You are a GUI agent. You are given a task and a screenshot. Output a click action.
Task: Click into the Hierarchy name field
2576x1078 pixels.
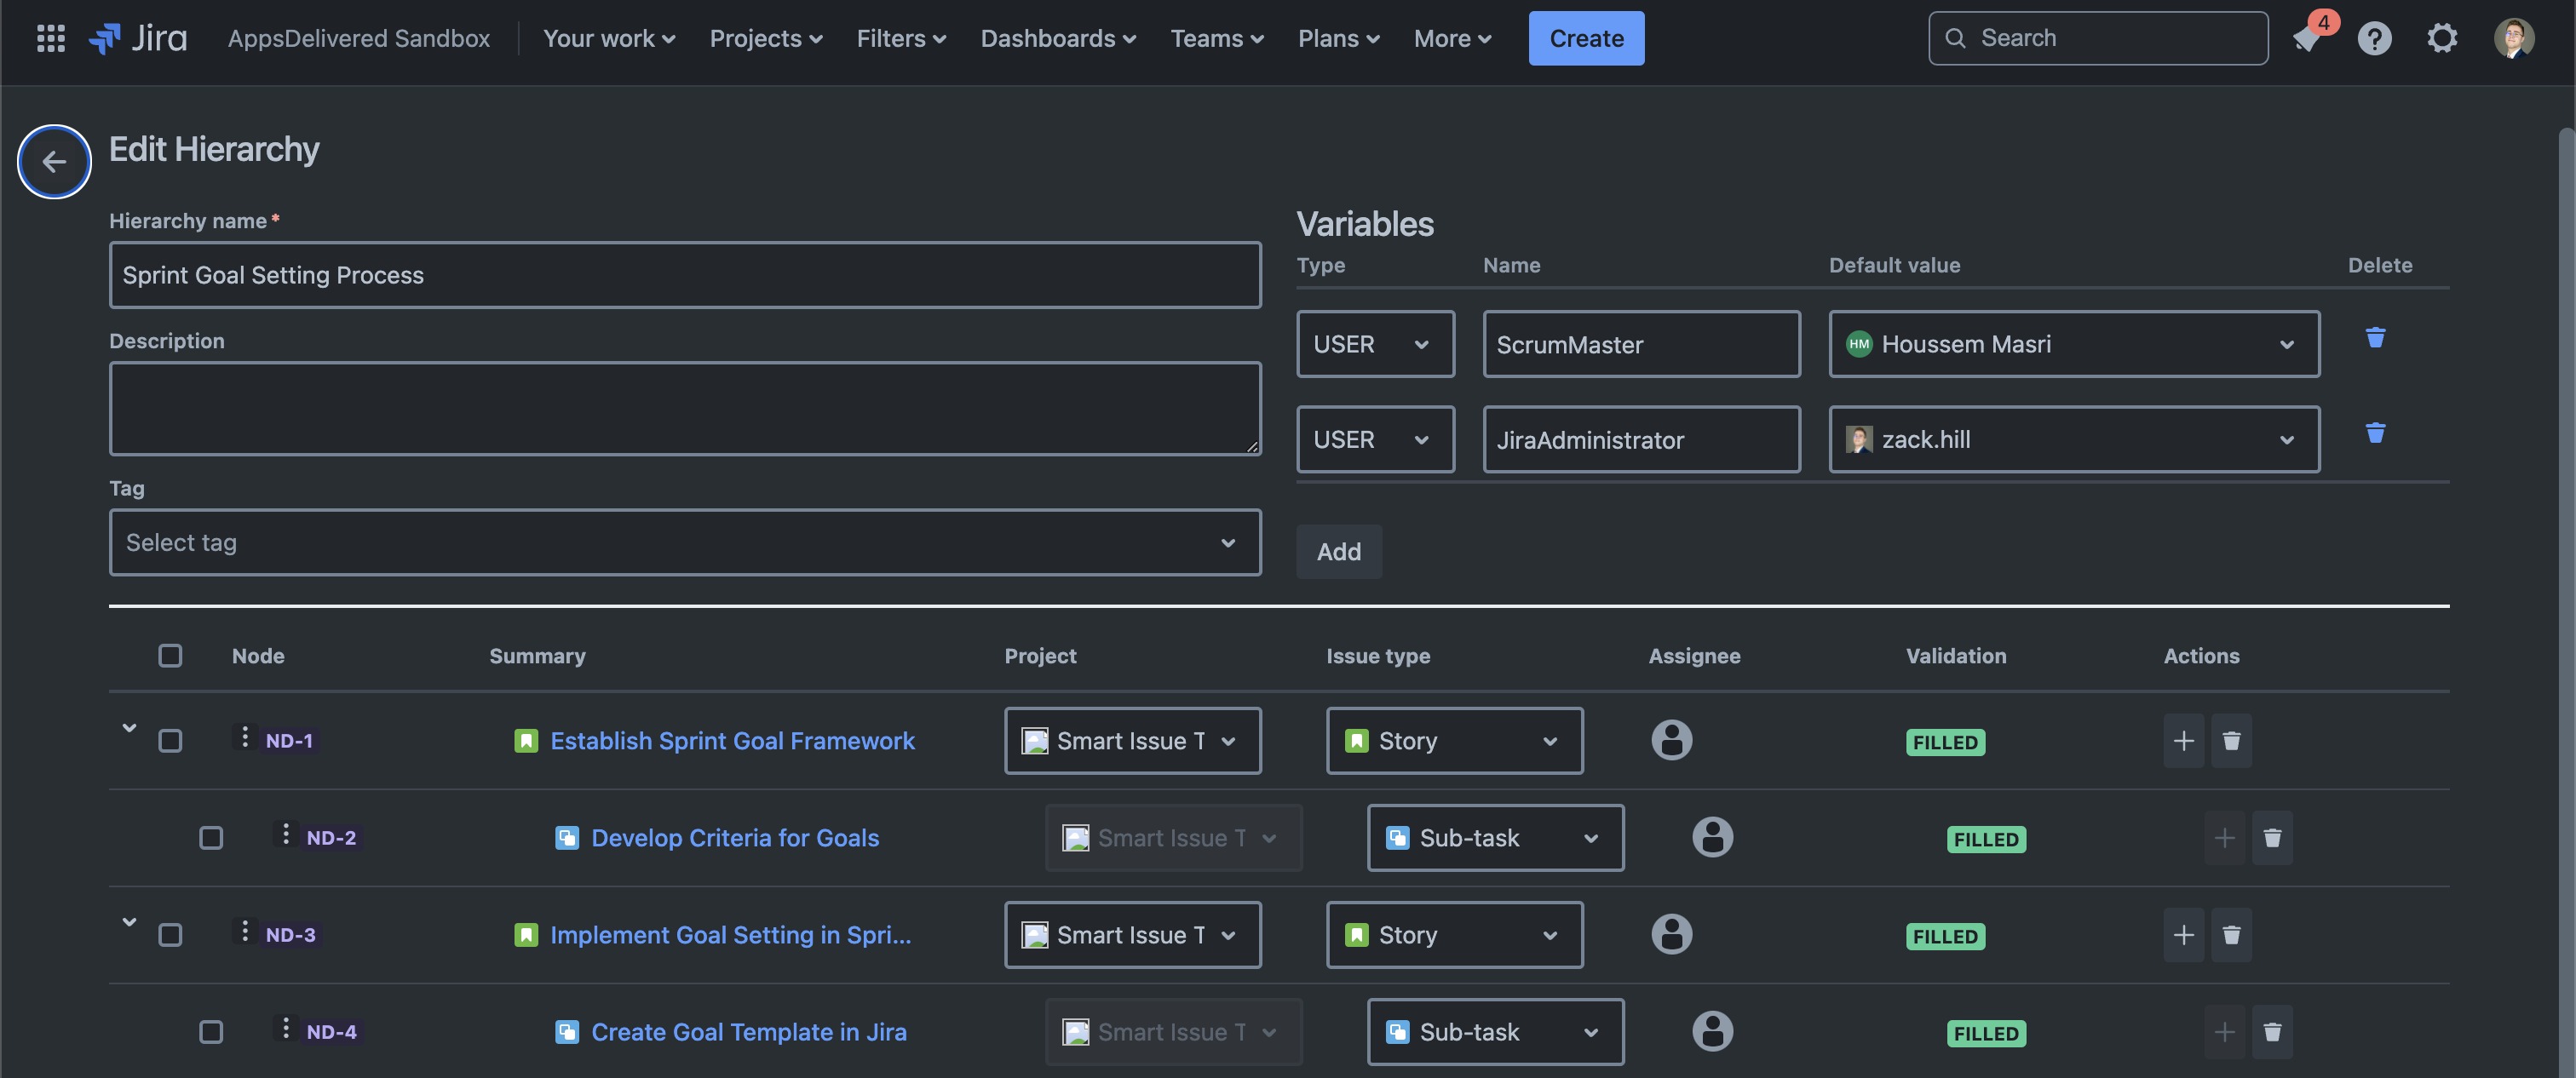(685, 275)
